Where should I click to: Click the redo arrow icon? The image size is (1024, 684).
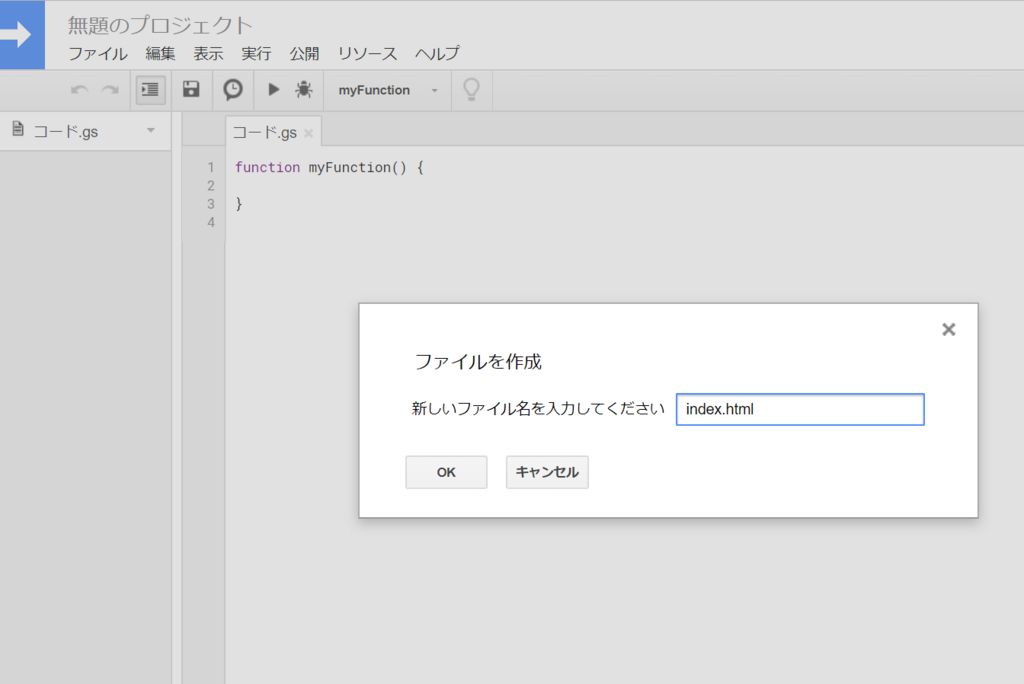coord(110,90)
